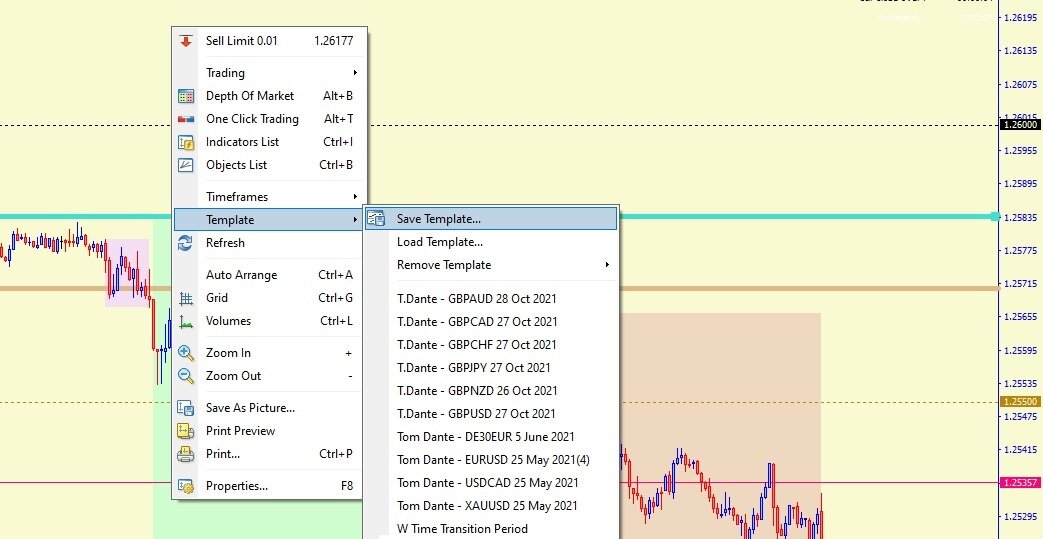
Task: Toggle Auto Arrange menu entry
Action: click(269, 275)
